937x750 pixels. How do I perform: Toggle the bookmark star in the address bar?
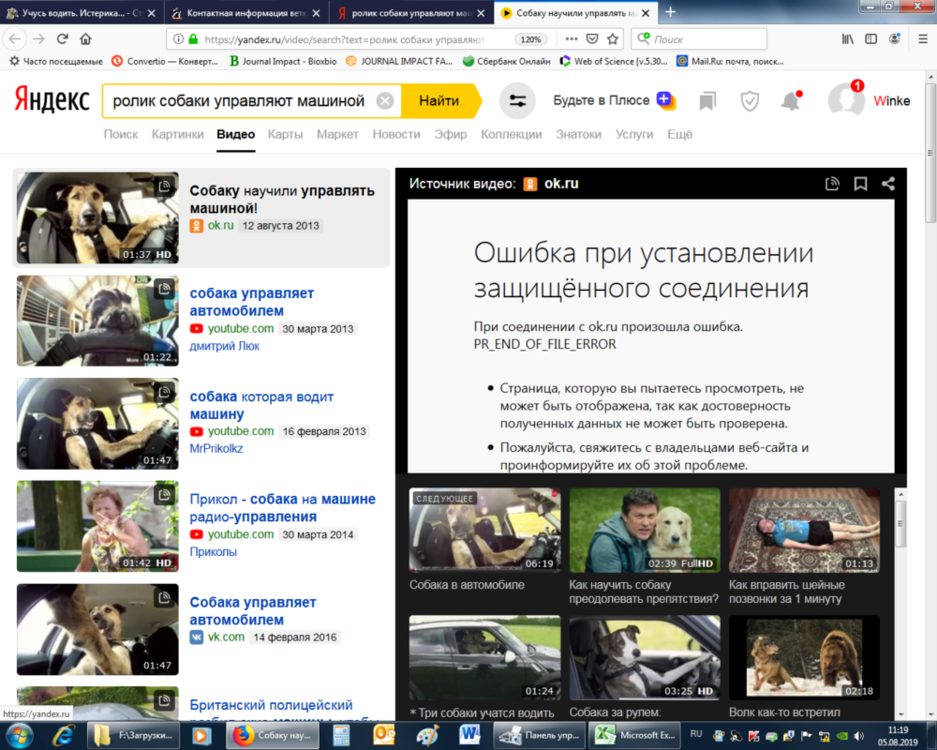tap(615, 38)
